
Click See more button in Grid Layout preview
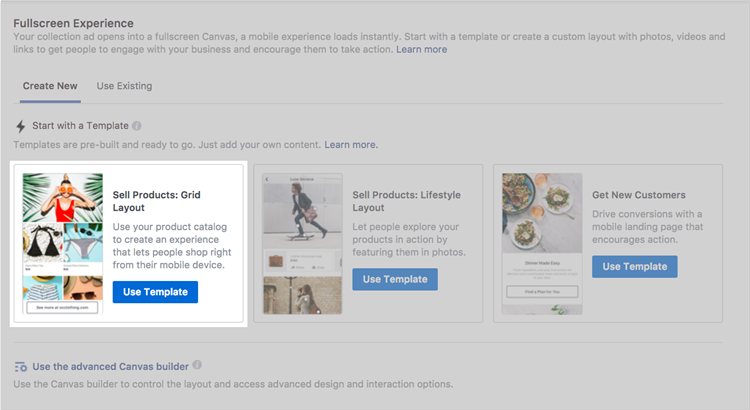pyautogui.click(x=62, y=308)
